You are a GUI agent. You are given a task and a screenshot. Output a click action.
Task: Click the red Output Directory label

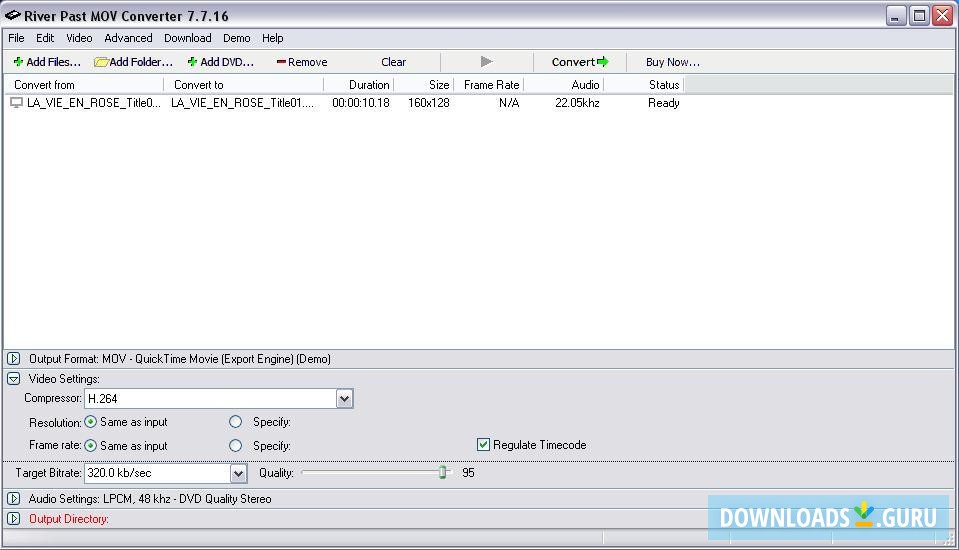68,519
